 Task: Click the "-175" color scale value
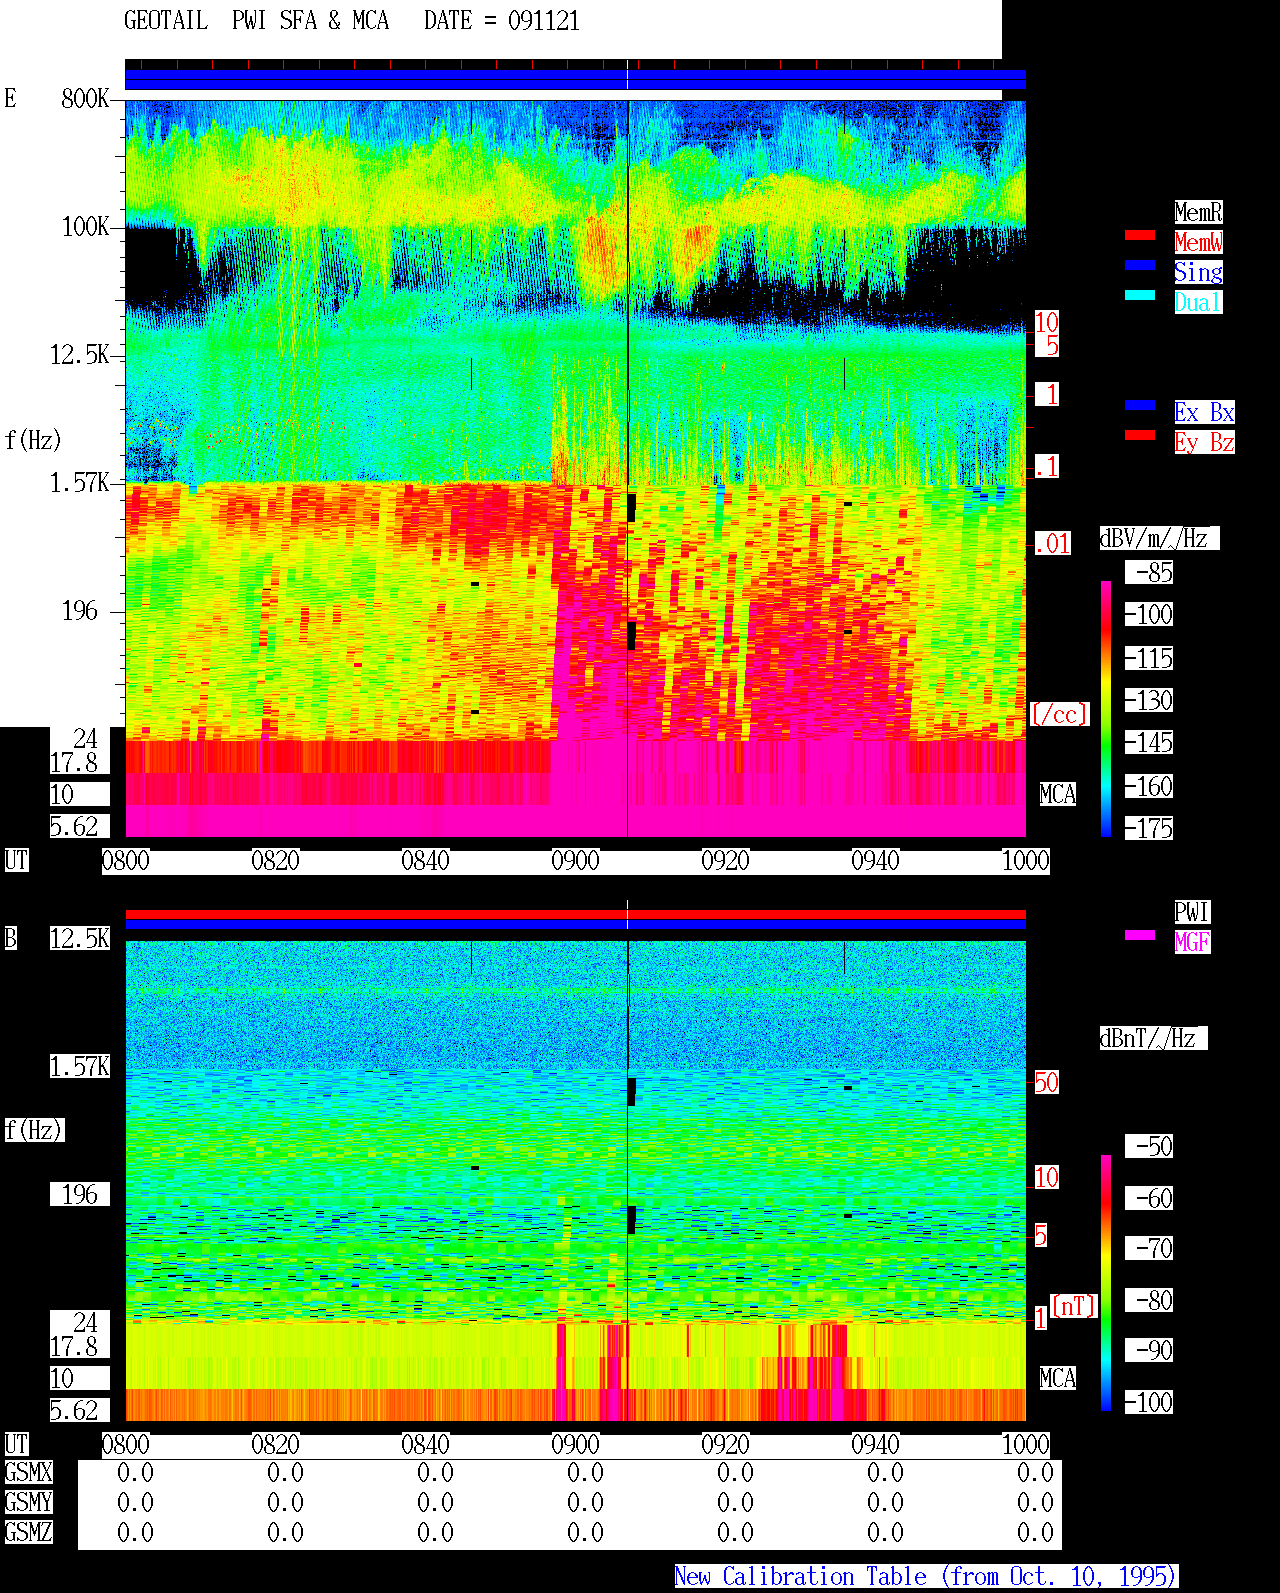(x=1149, y=828)
